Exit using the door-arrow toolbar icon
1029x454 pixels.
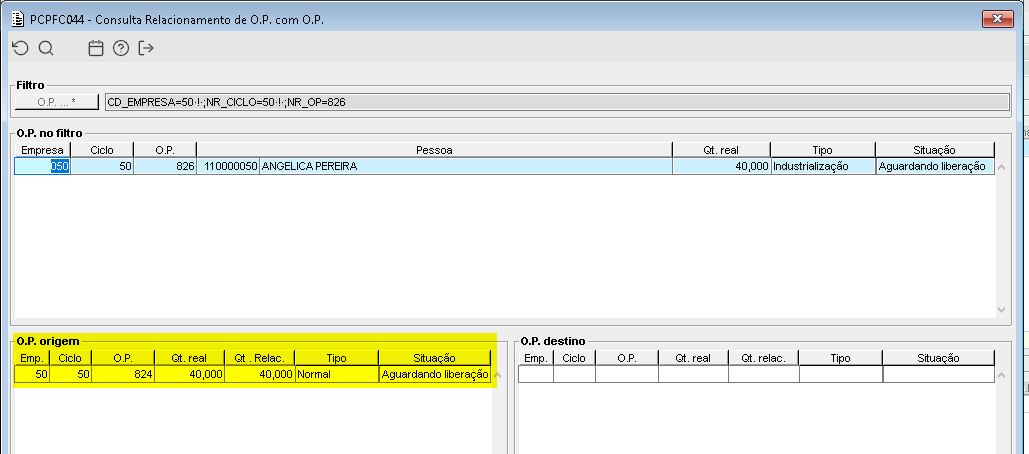[x=146, y=48]
